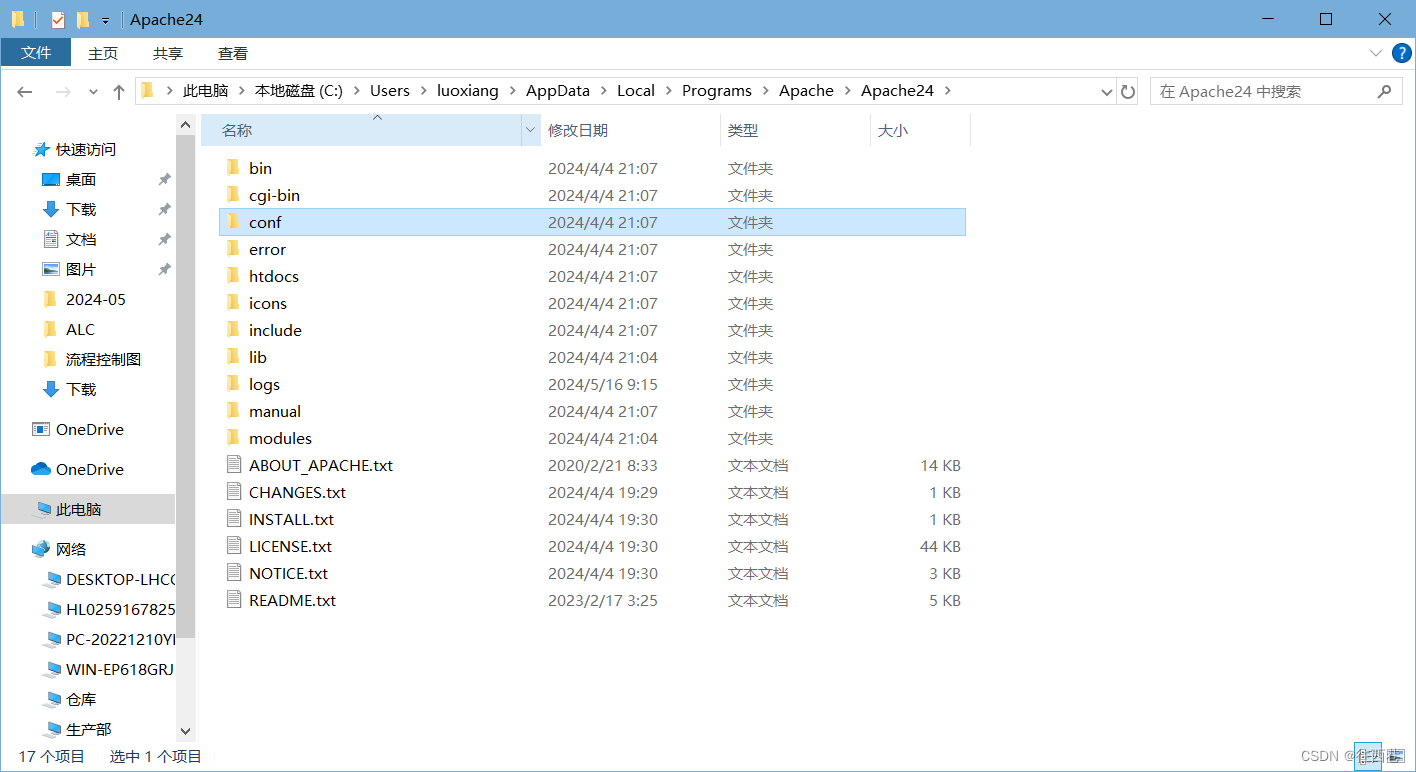Image resolution: width=1416 pixels, height=772 pixels.
Task: Select the conf folder icon
Action: [x=233, y=222]
